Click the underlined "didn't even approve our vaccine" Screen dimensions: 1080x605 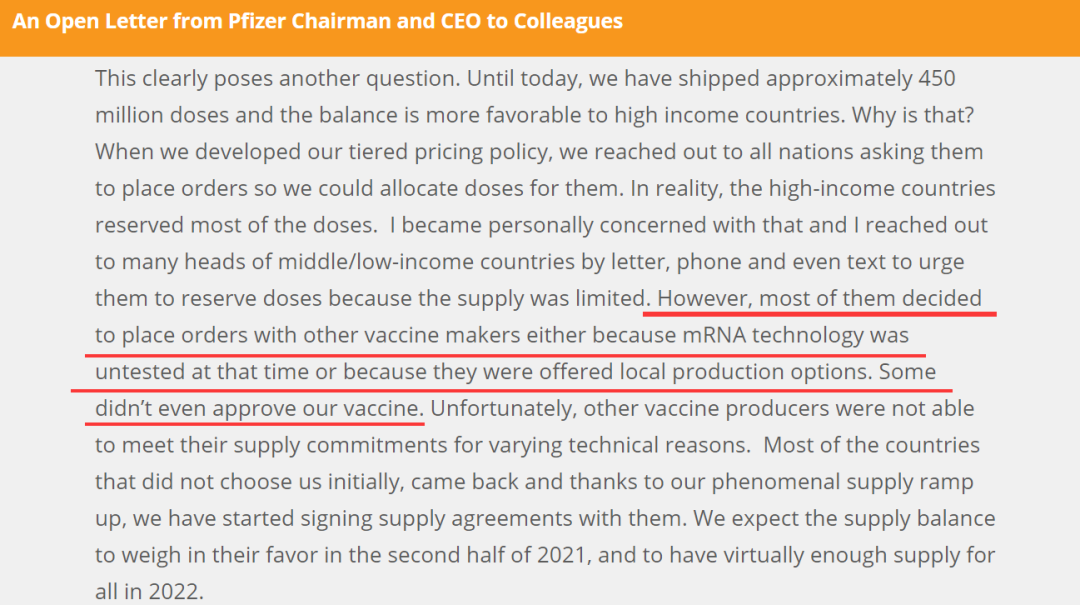click(260, 408)
